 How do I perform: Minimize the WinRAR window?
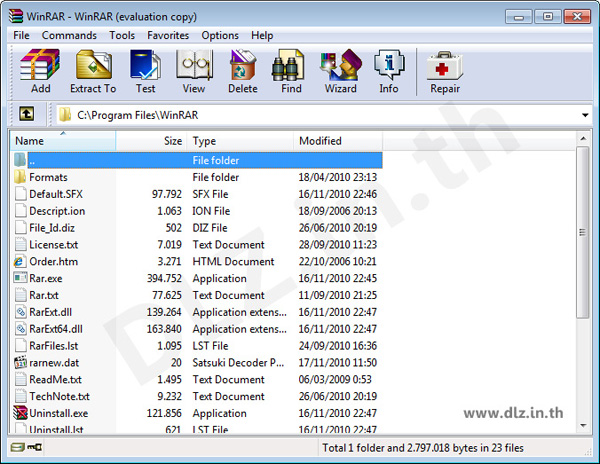(x=518, y=17)
